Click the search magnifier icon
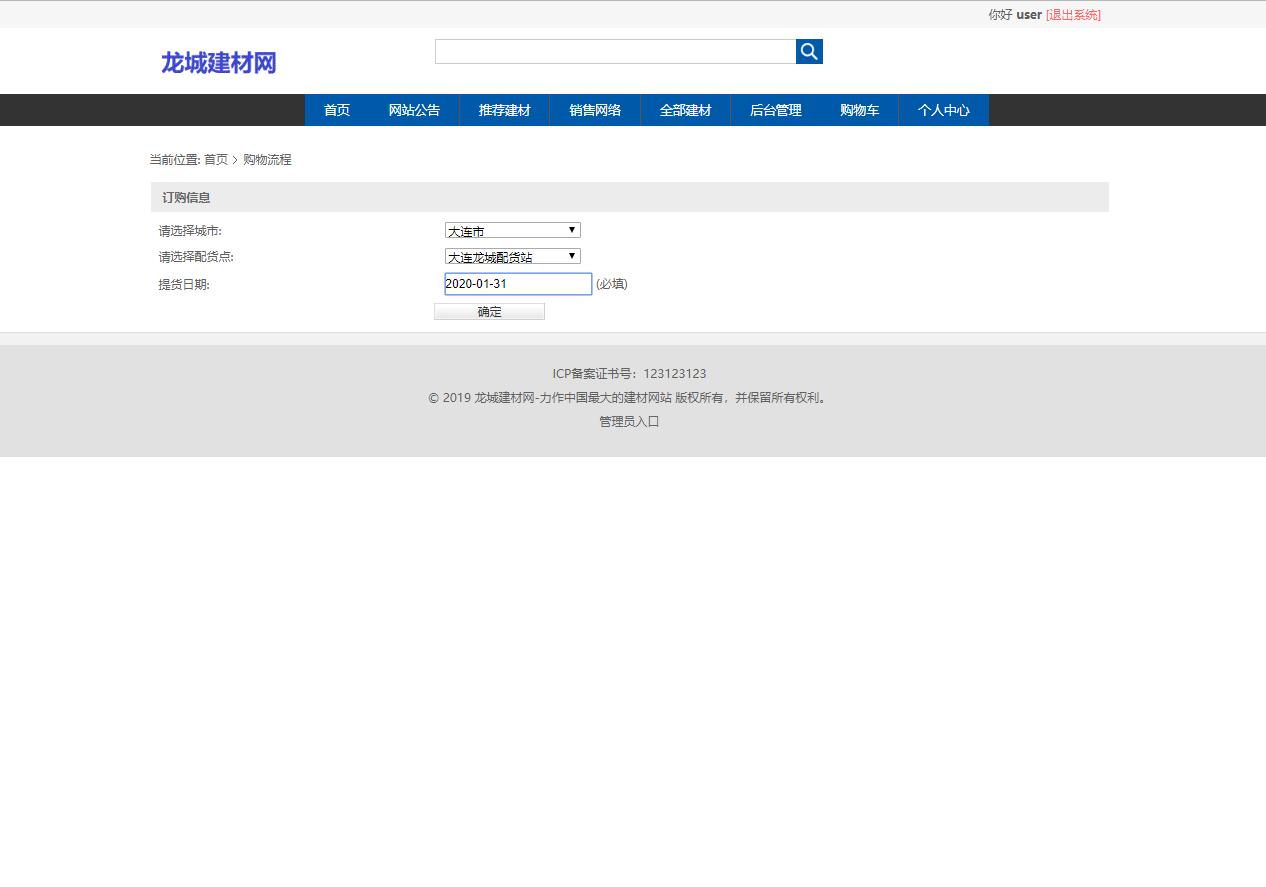 tap(808, 51)
